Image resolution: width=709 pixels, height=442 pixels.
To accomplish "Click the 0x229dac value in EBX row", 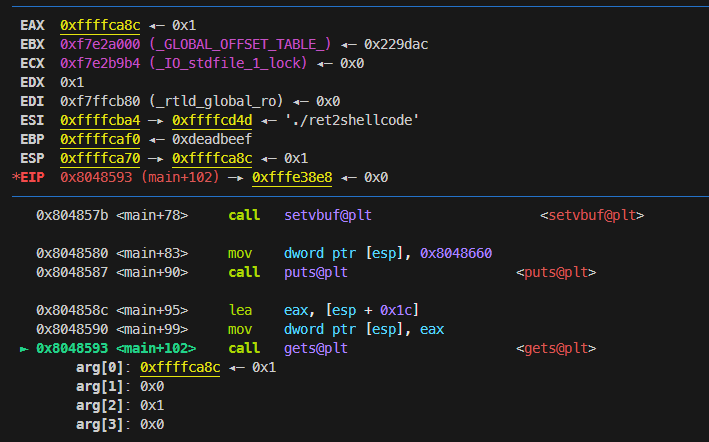I will (396, 44).
